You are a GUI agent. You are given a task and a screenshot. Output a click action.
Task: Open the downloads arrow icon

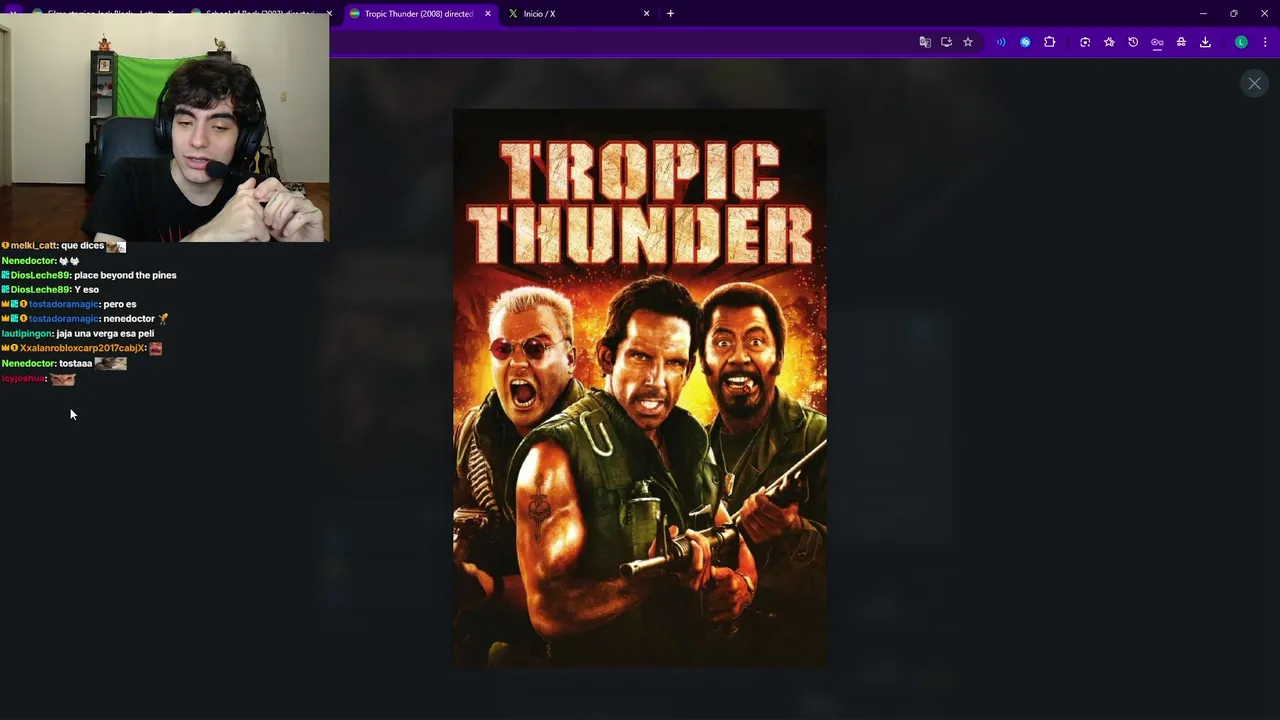[1205, 42]
